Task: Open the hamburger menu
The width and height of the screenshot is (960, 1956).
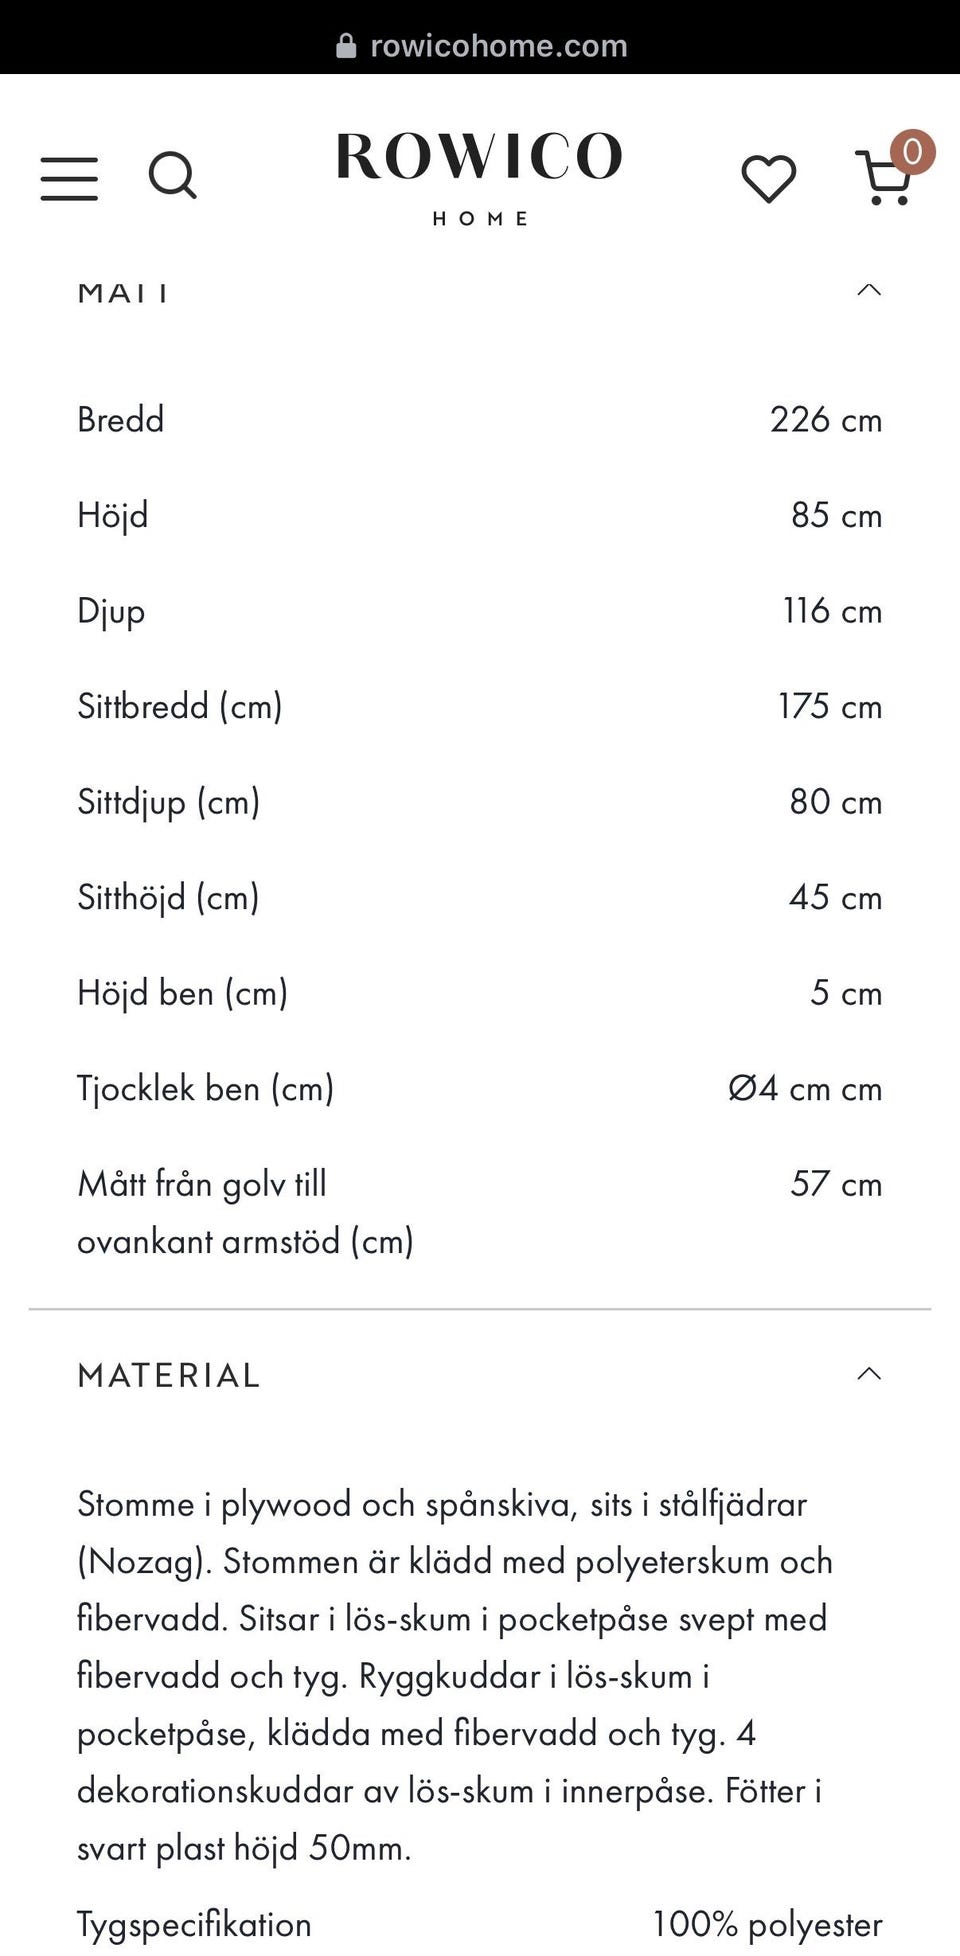Action: tap(69, 178)
